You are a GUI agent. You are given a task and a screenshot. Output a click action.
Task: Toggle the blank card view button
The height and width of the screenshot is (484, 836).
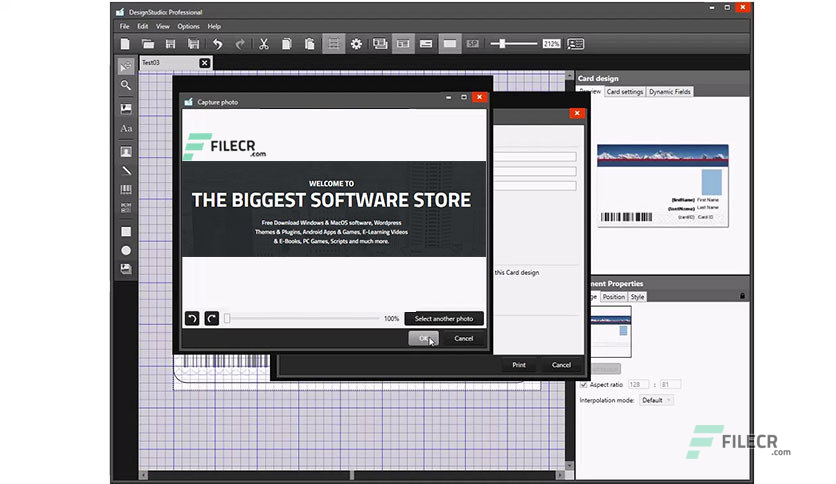(450, 44)
